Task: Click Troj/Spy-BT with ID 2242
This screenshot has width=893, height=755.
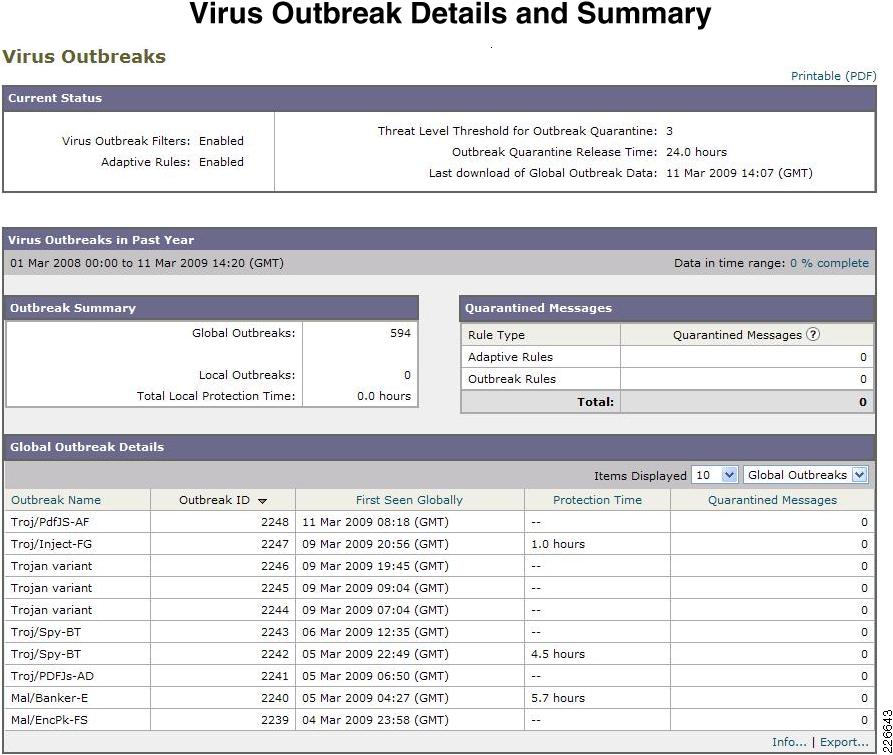Action: 46,654
